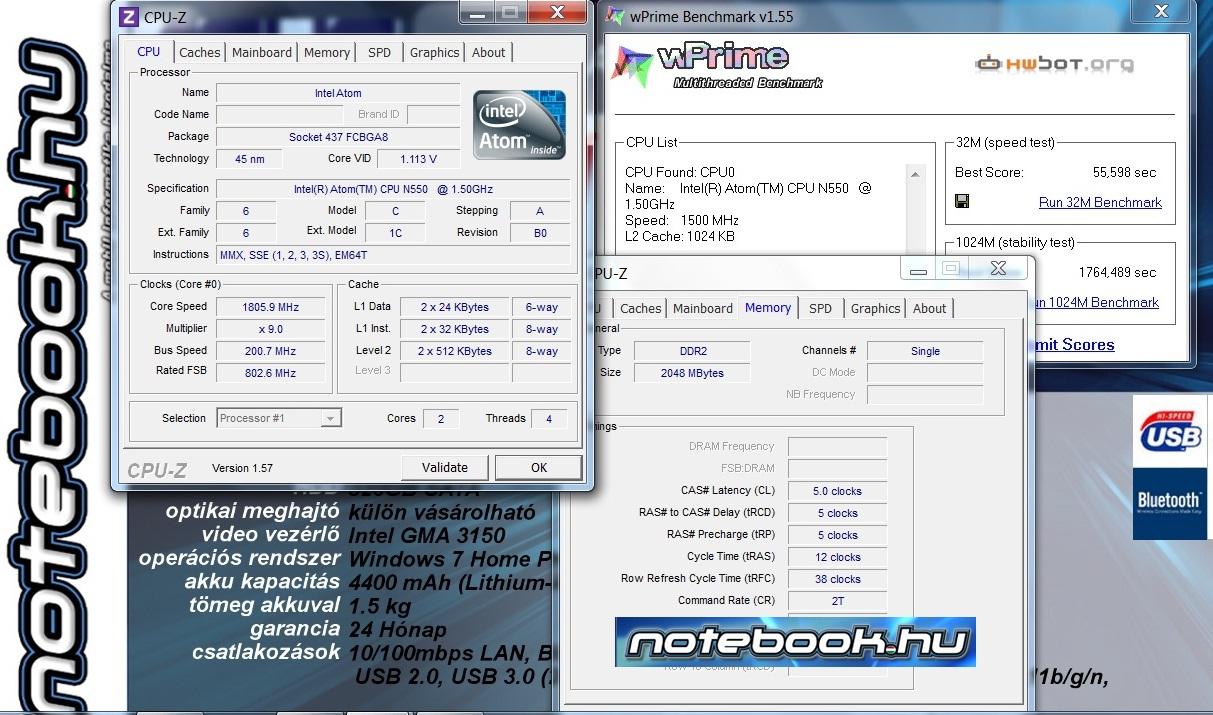
Task: Click the Rated FSB value 802.6 MHz
Action: (270, 373)
